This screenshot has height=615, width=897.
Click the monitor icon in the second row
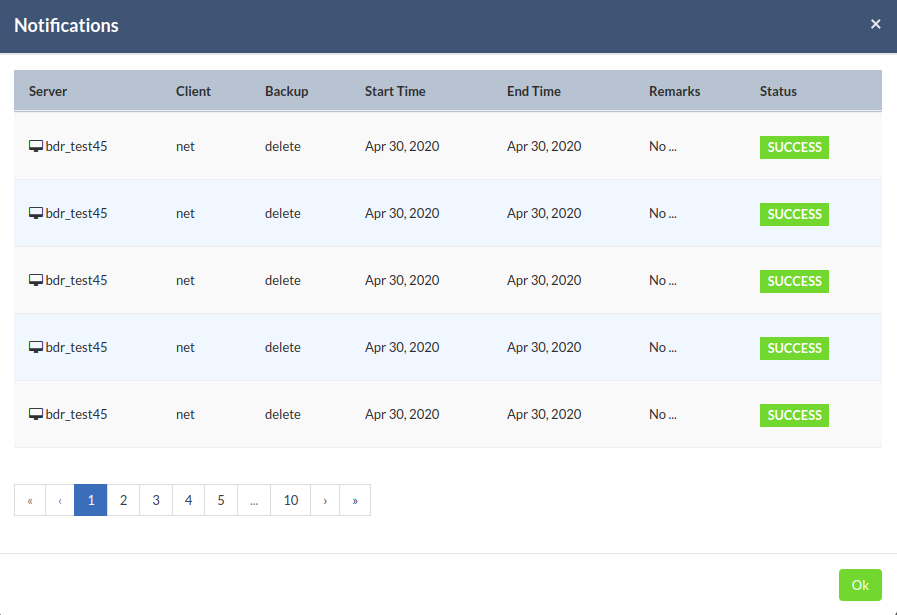click(36, 213)
